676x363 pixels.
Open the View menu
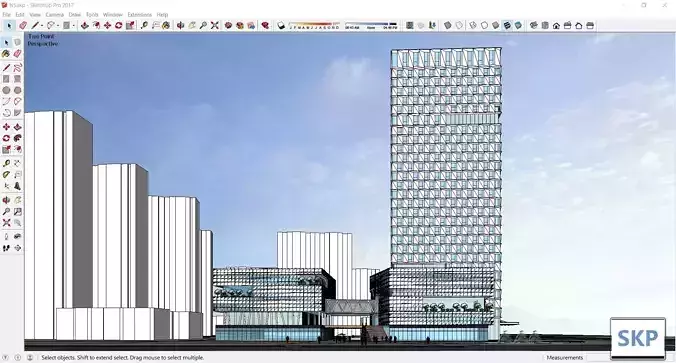coord(35,15)
